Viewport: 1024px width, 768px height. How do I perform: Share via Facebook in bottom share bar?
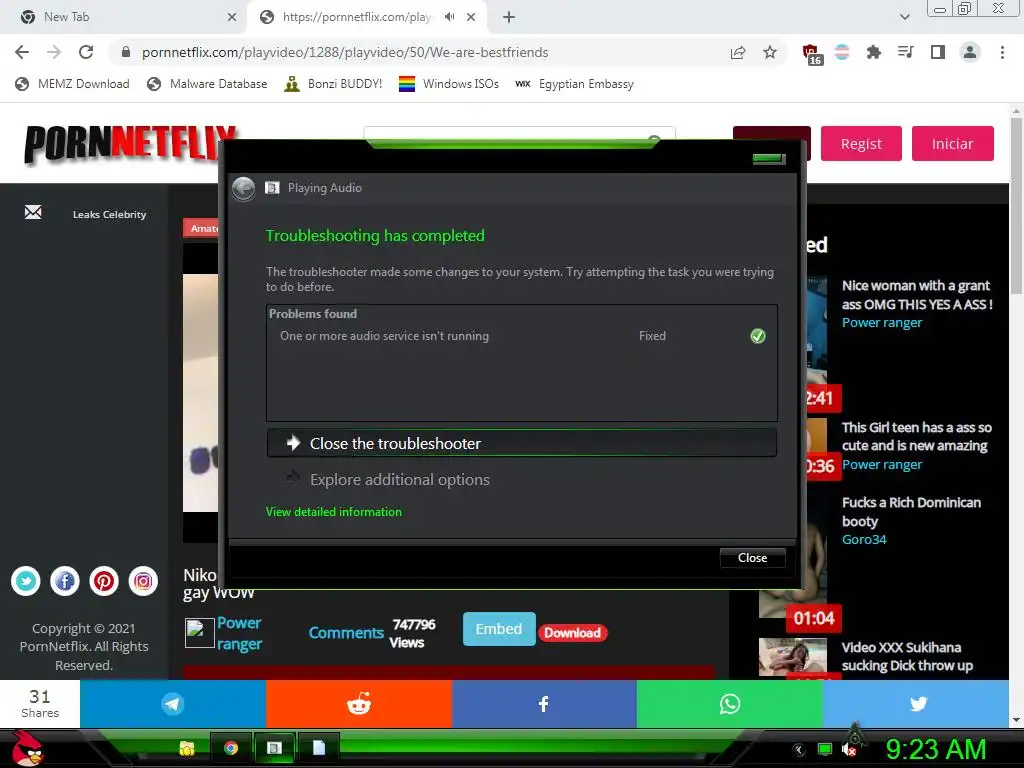pyautogui.click(x=543, y=704)
